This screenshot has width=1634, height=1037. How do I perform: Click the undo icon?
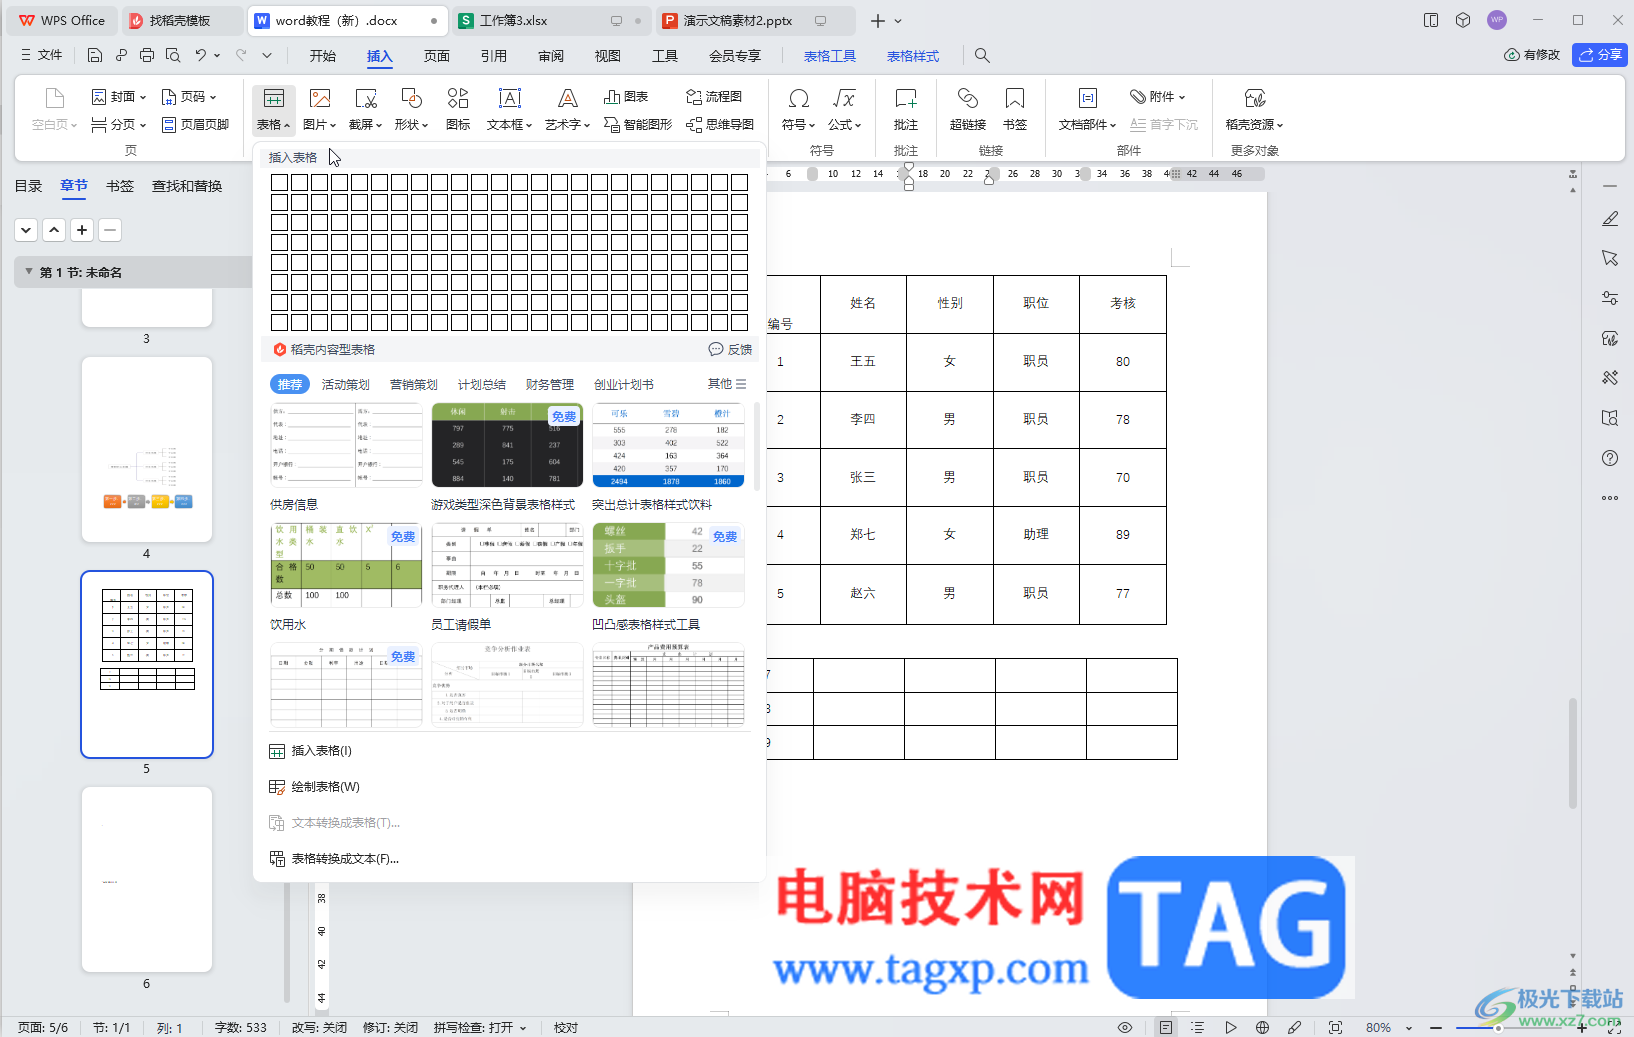[201, 55]
